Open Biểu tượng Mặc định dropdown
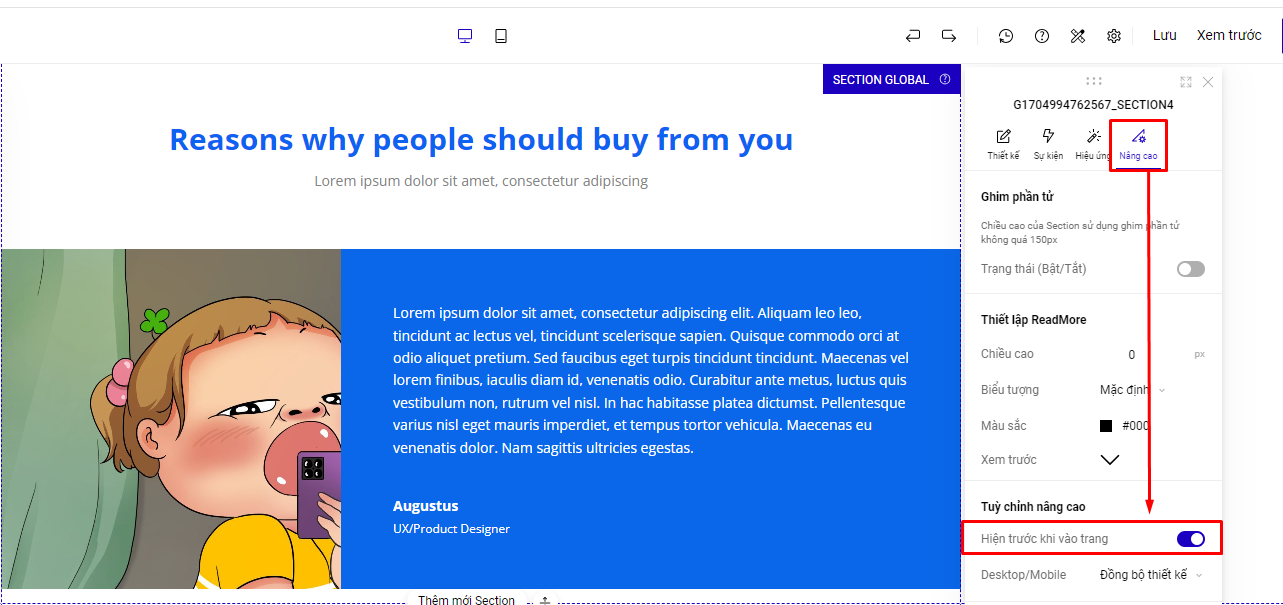This screenshot has height=605, width=1283. point(1132,390)
